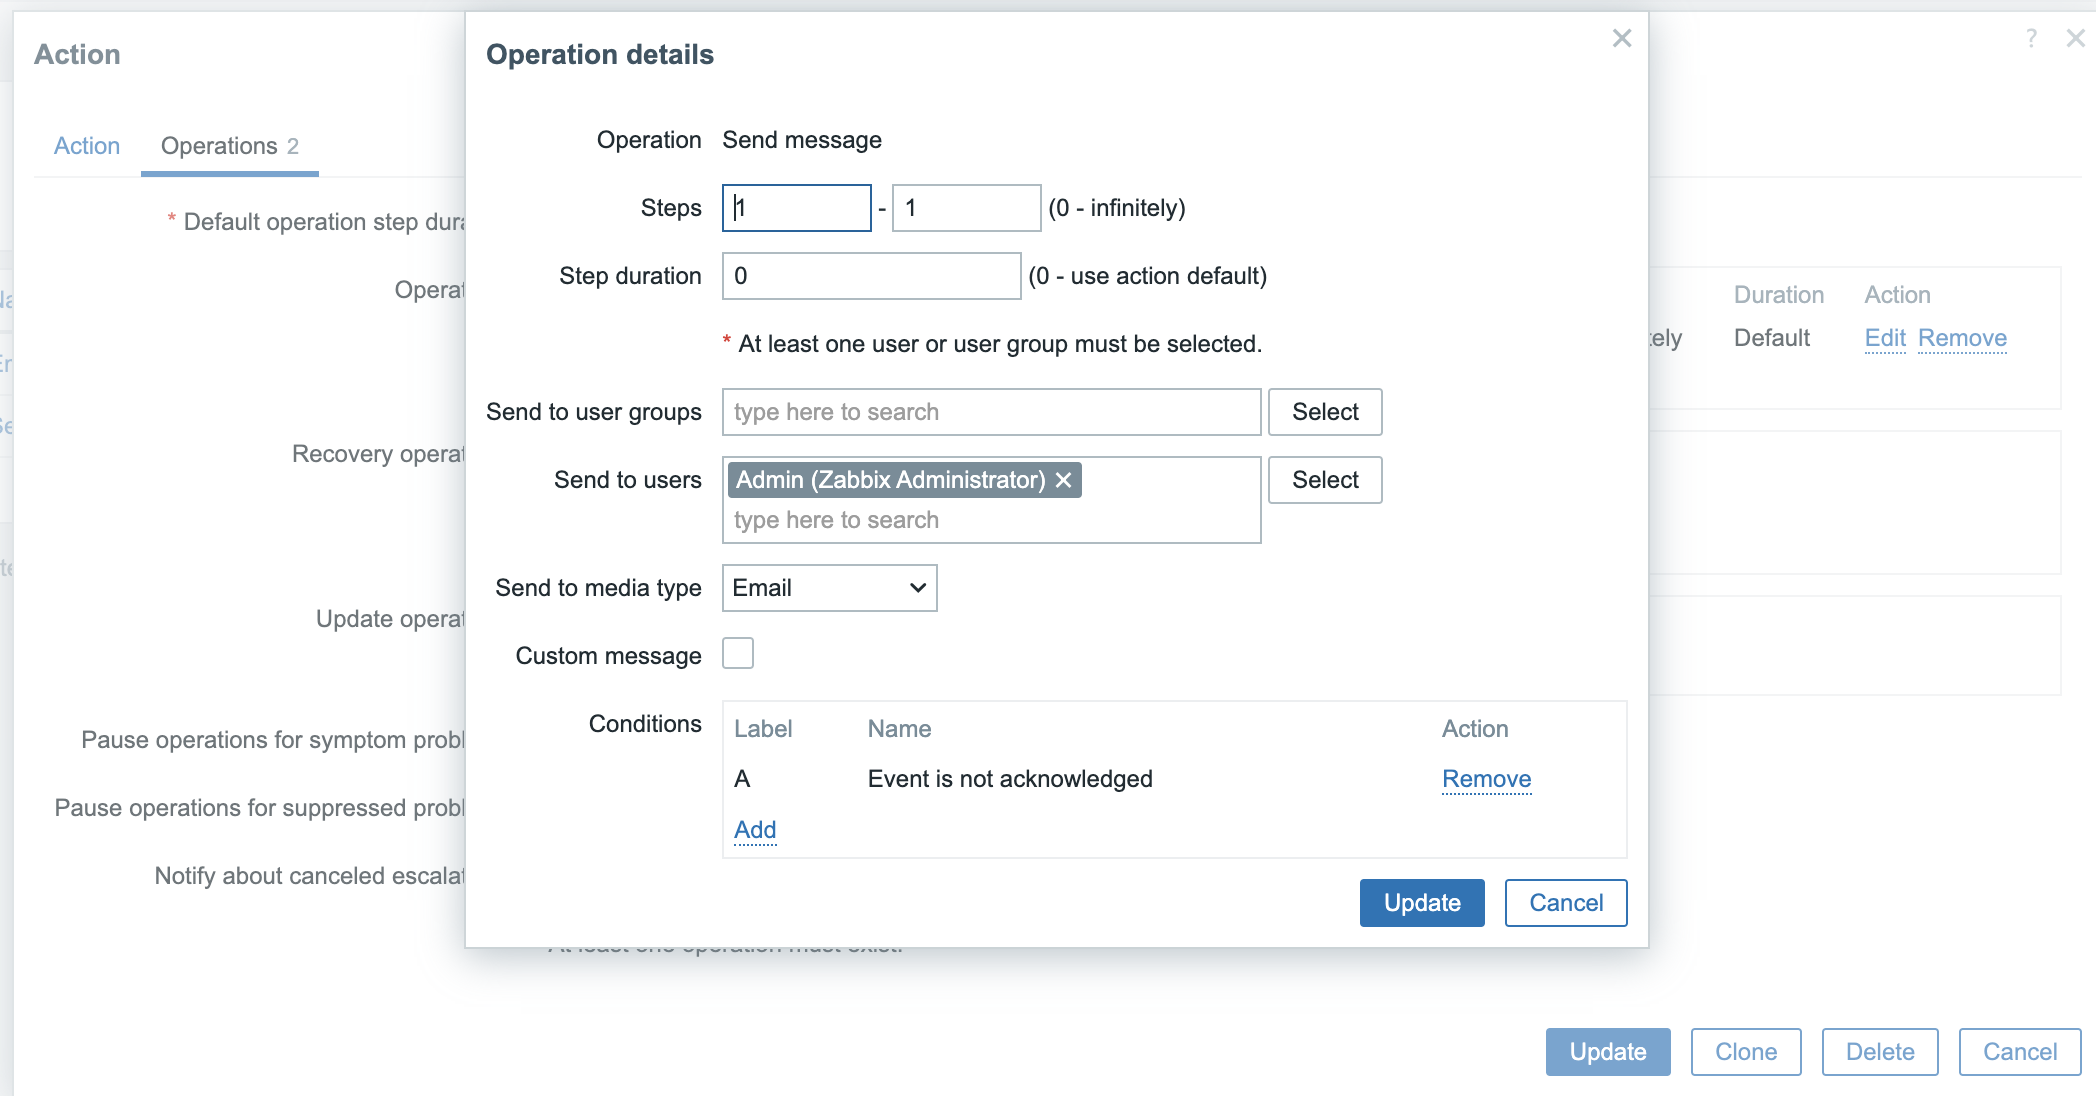Click the Step duration input
This screenshot has height=1096, width=2096.
pyautogui.click(x=871, y=276)
